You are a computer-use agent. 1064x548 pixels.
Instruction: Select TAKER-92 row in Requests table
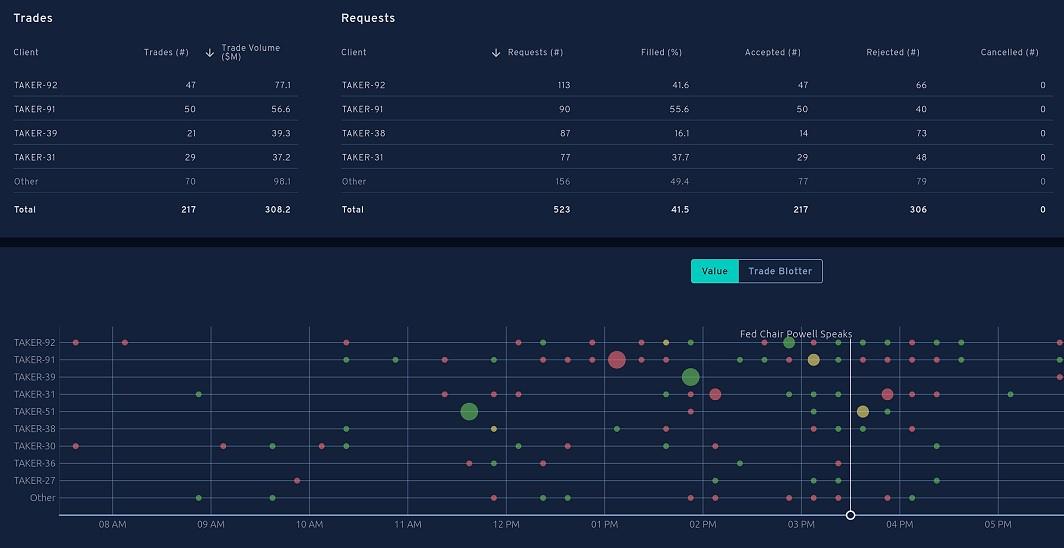tap(696, 85)
